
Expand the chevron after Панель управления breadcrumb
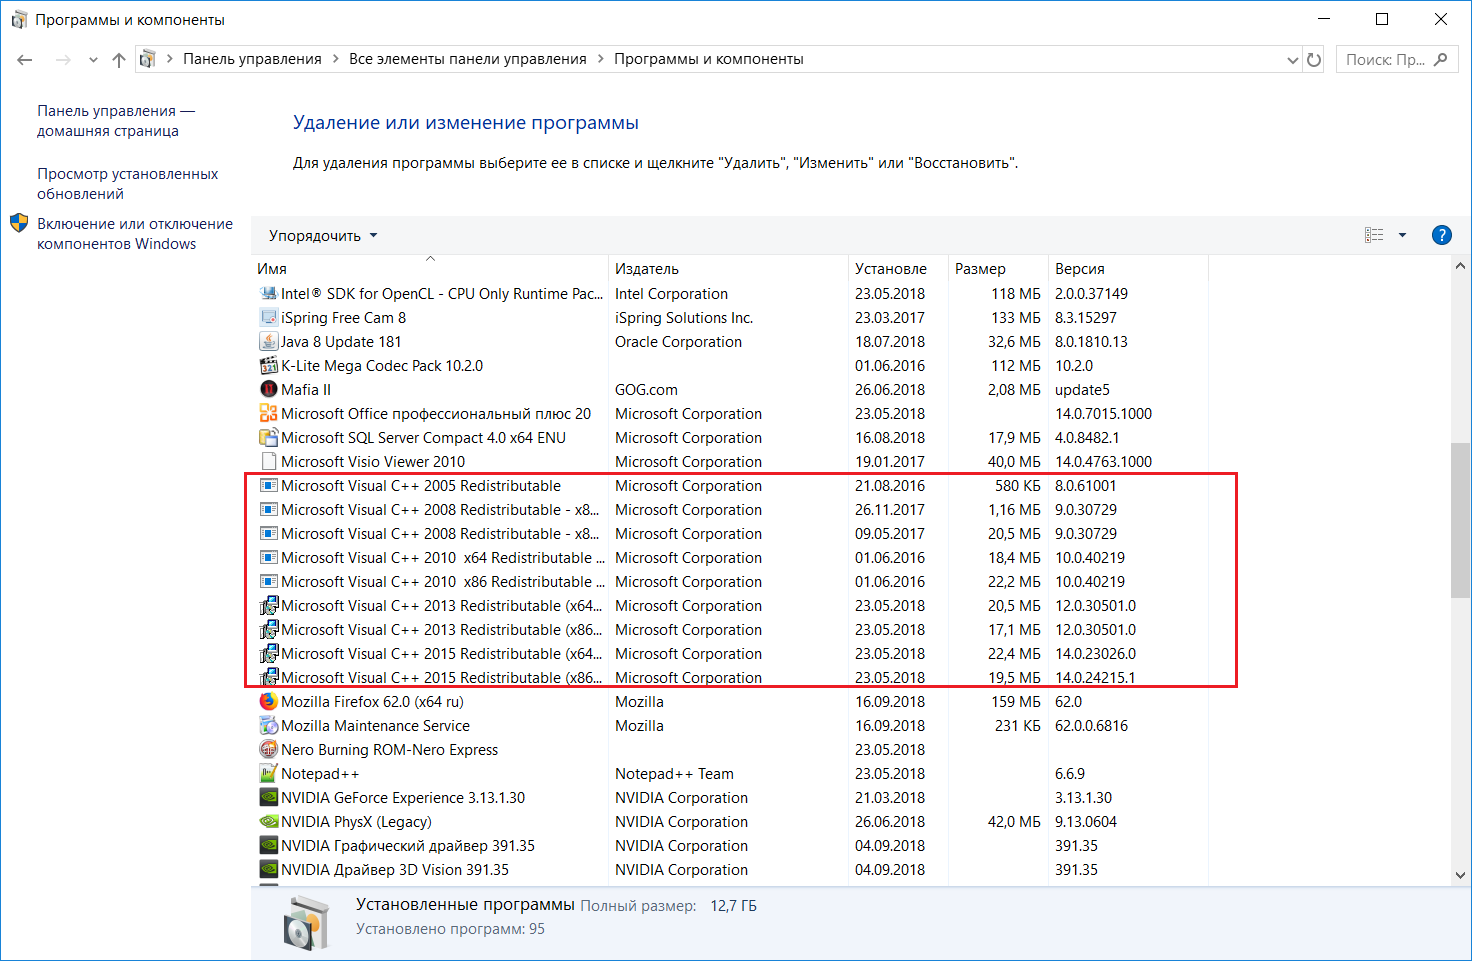tap(335, 59)
